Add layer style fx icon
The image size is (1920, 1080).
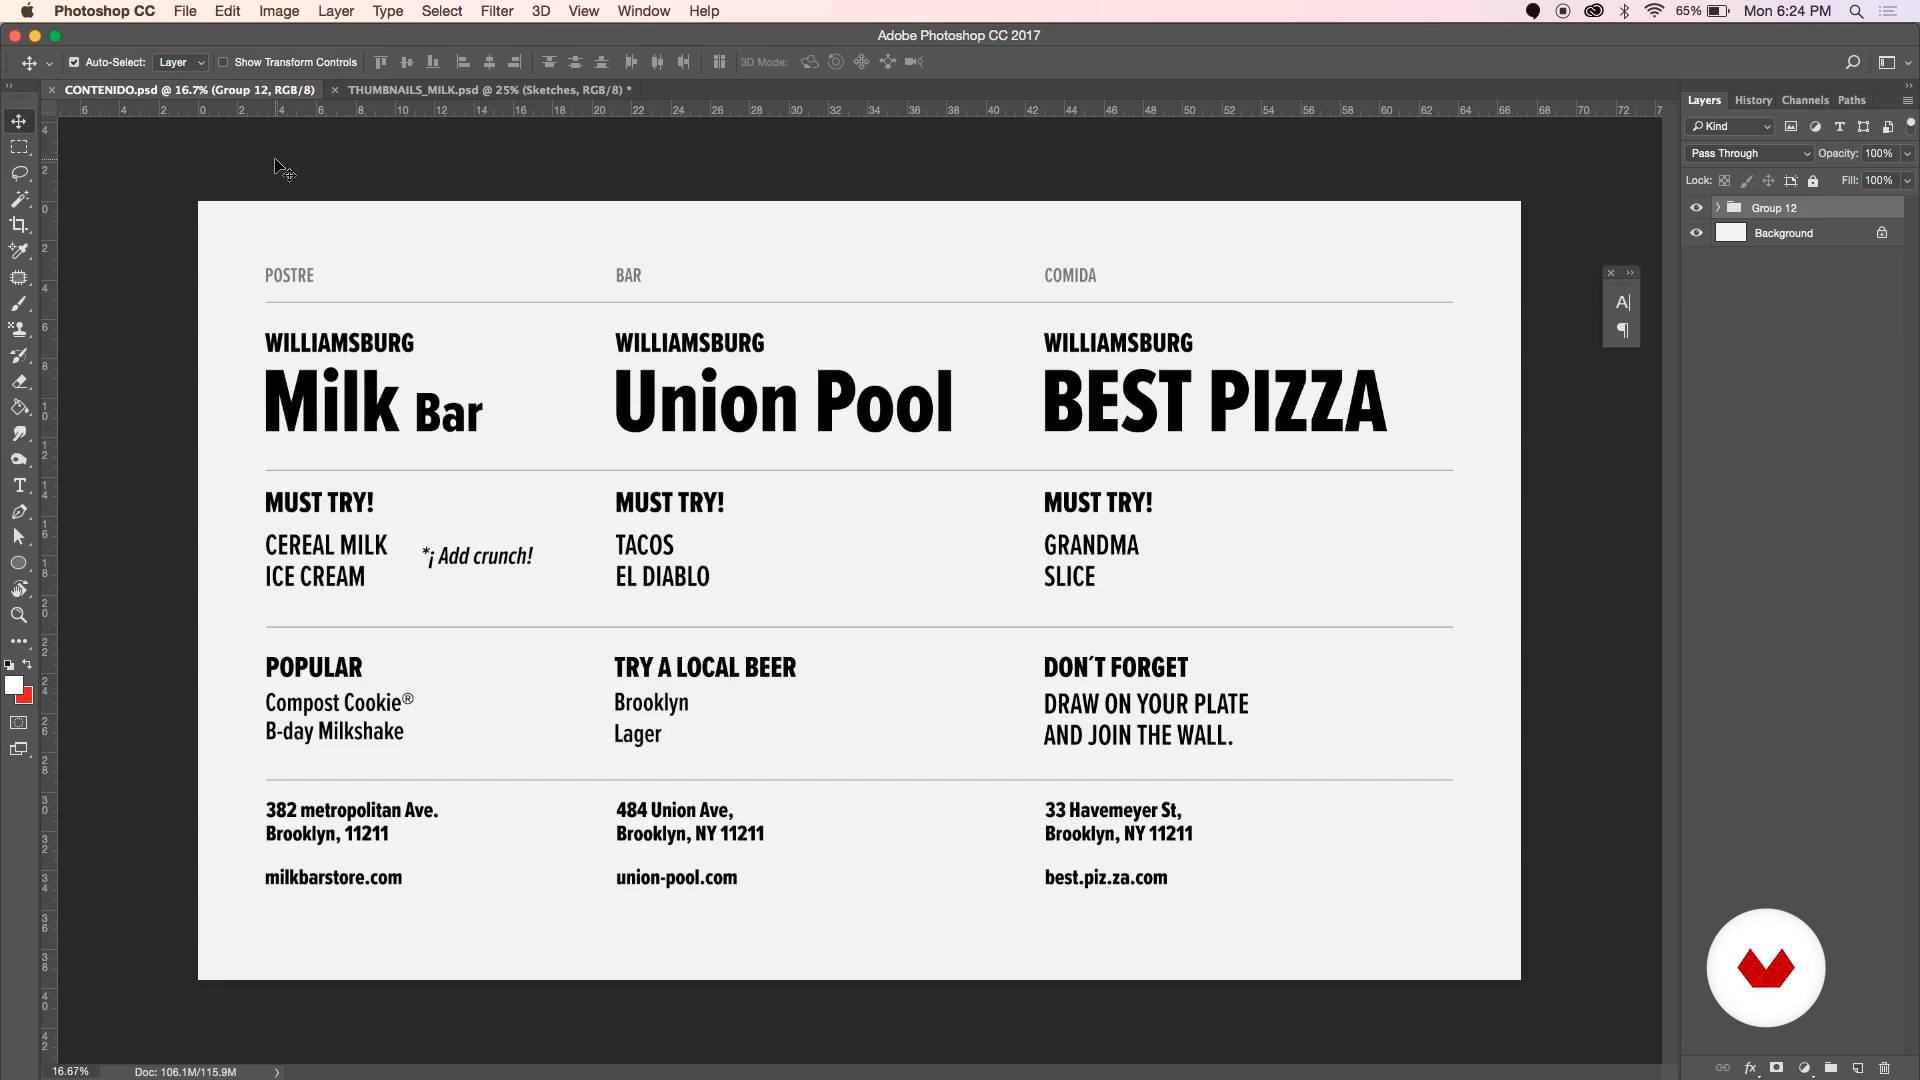1750,1068
